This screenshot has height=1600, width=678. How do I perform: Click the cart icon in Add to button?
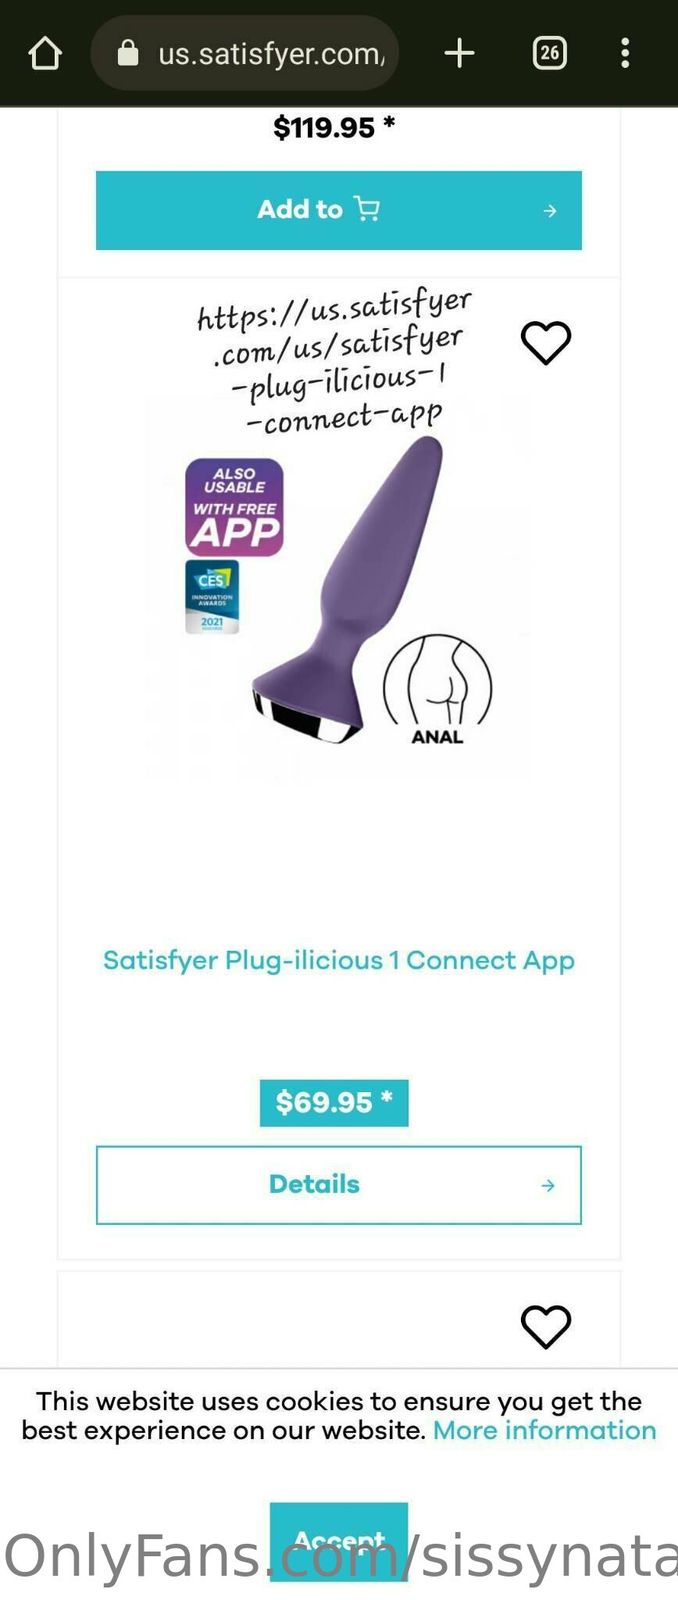click(x=367, y=209)
